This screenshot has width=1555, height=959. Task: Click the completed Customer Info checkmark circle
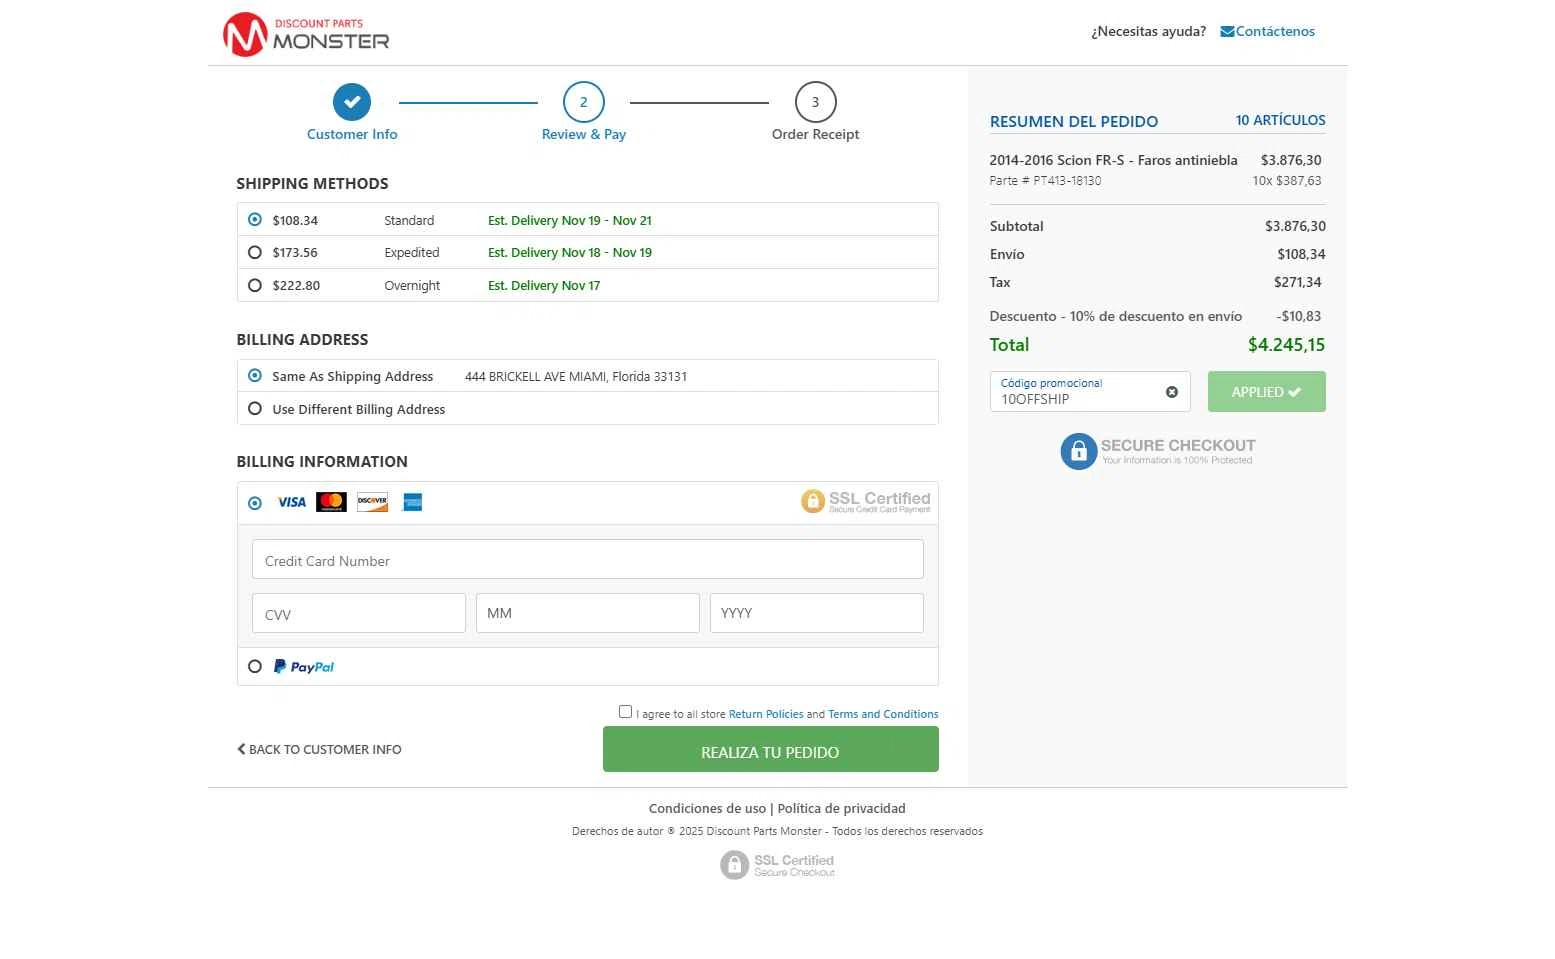(x=352, y=102)
